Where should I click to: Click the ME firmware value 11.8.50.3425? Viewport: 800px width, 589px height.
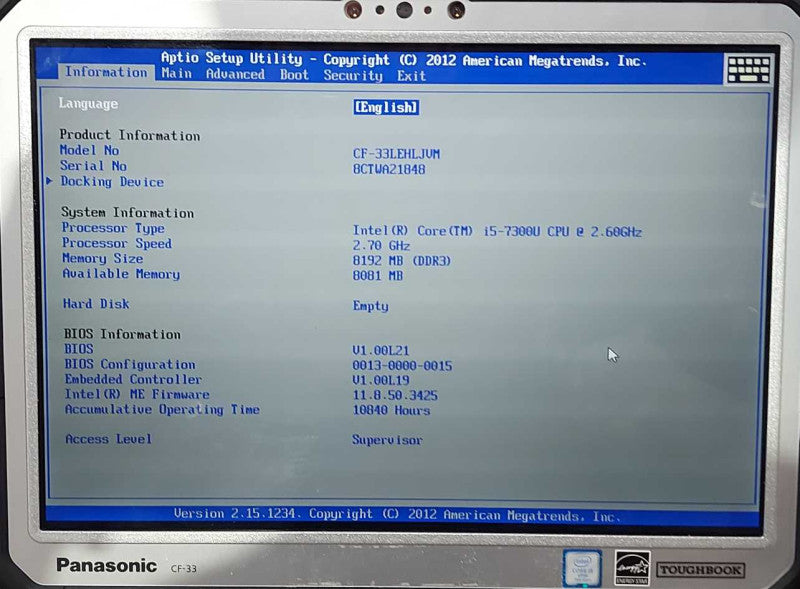pyautogui.click(x=395, y=396)
